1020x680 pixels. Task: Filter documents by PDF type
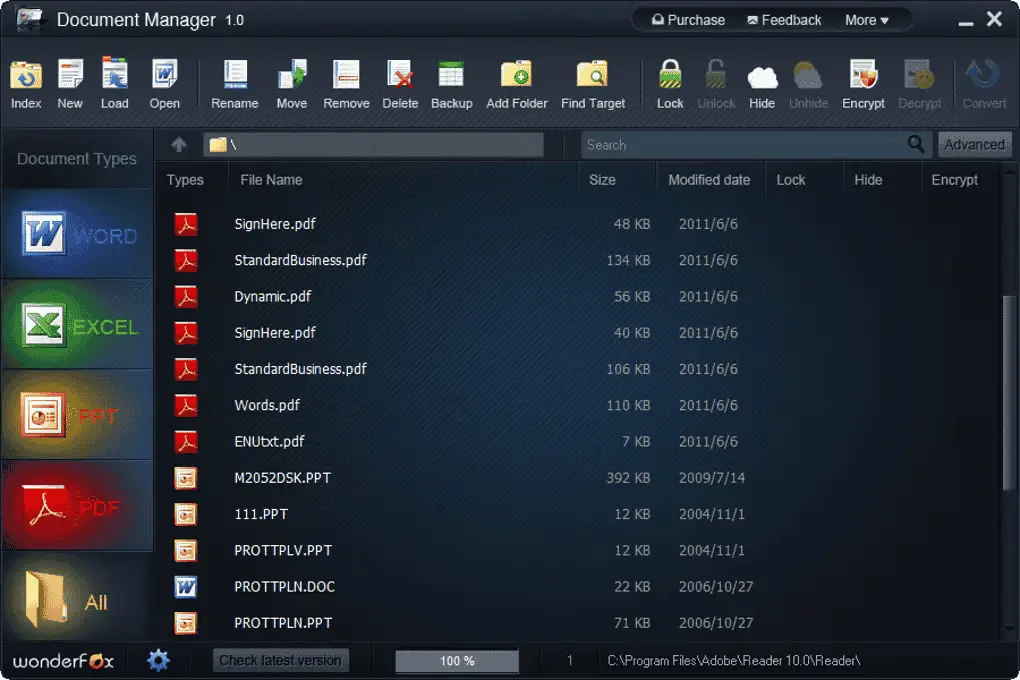tap(77, 506)
